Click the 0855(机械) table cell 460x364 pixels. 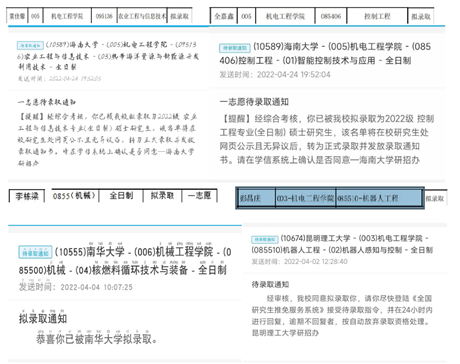tap(75, 195)
